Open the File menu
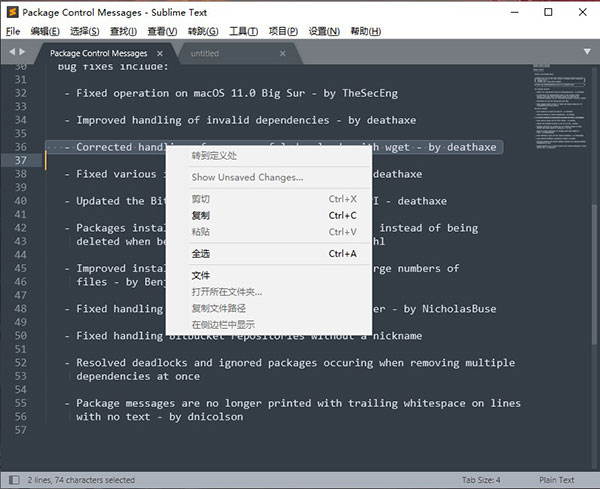This screenshot has height=489, width=600. pyautogui.click(x=13, y=31)
